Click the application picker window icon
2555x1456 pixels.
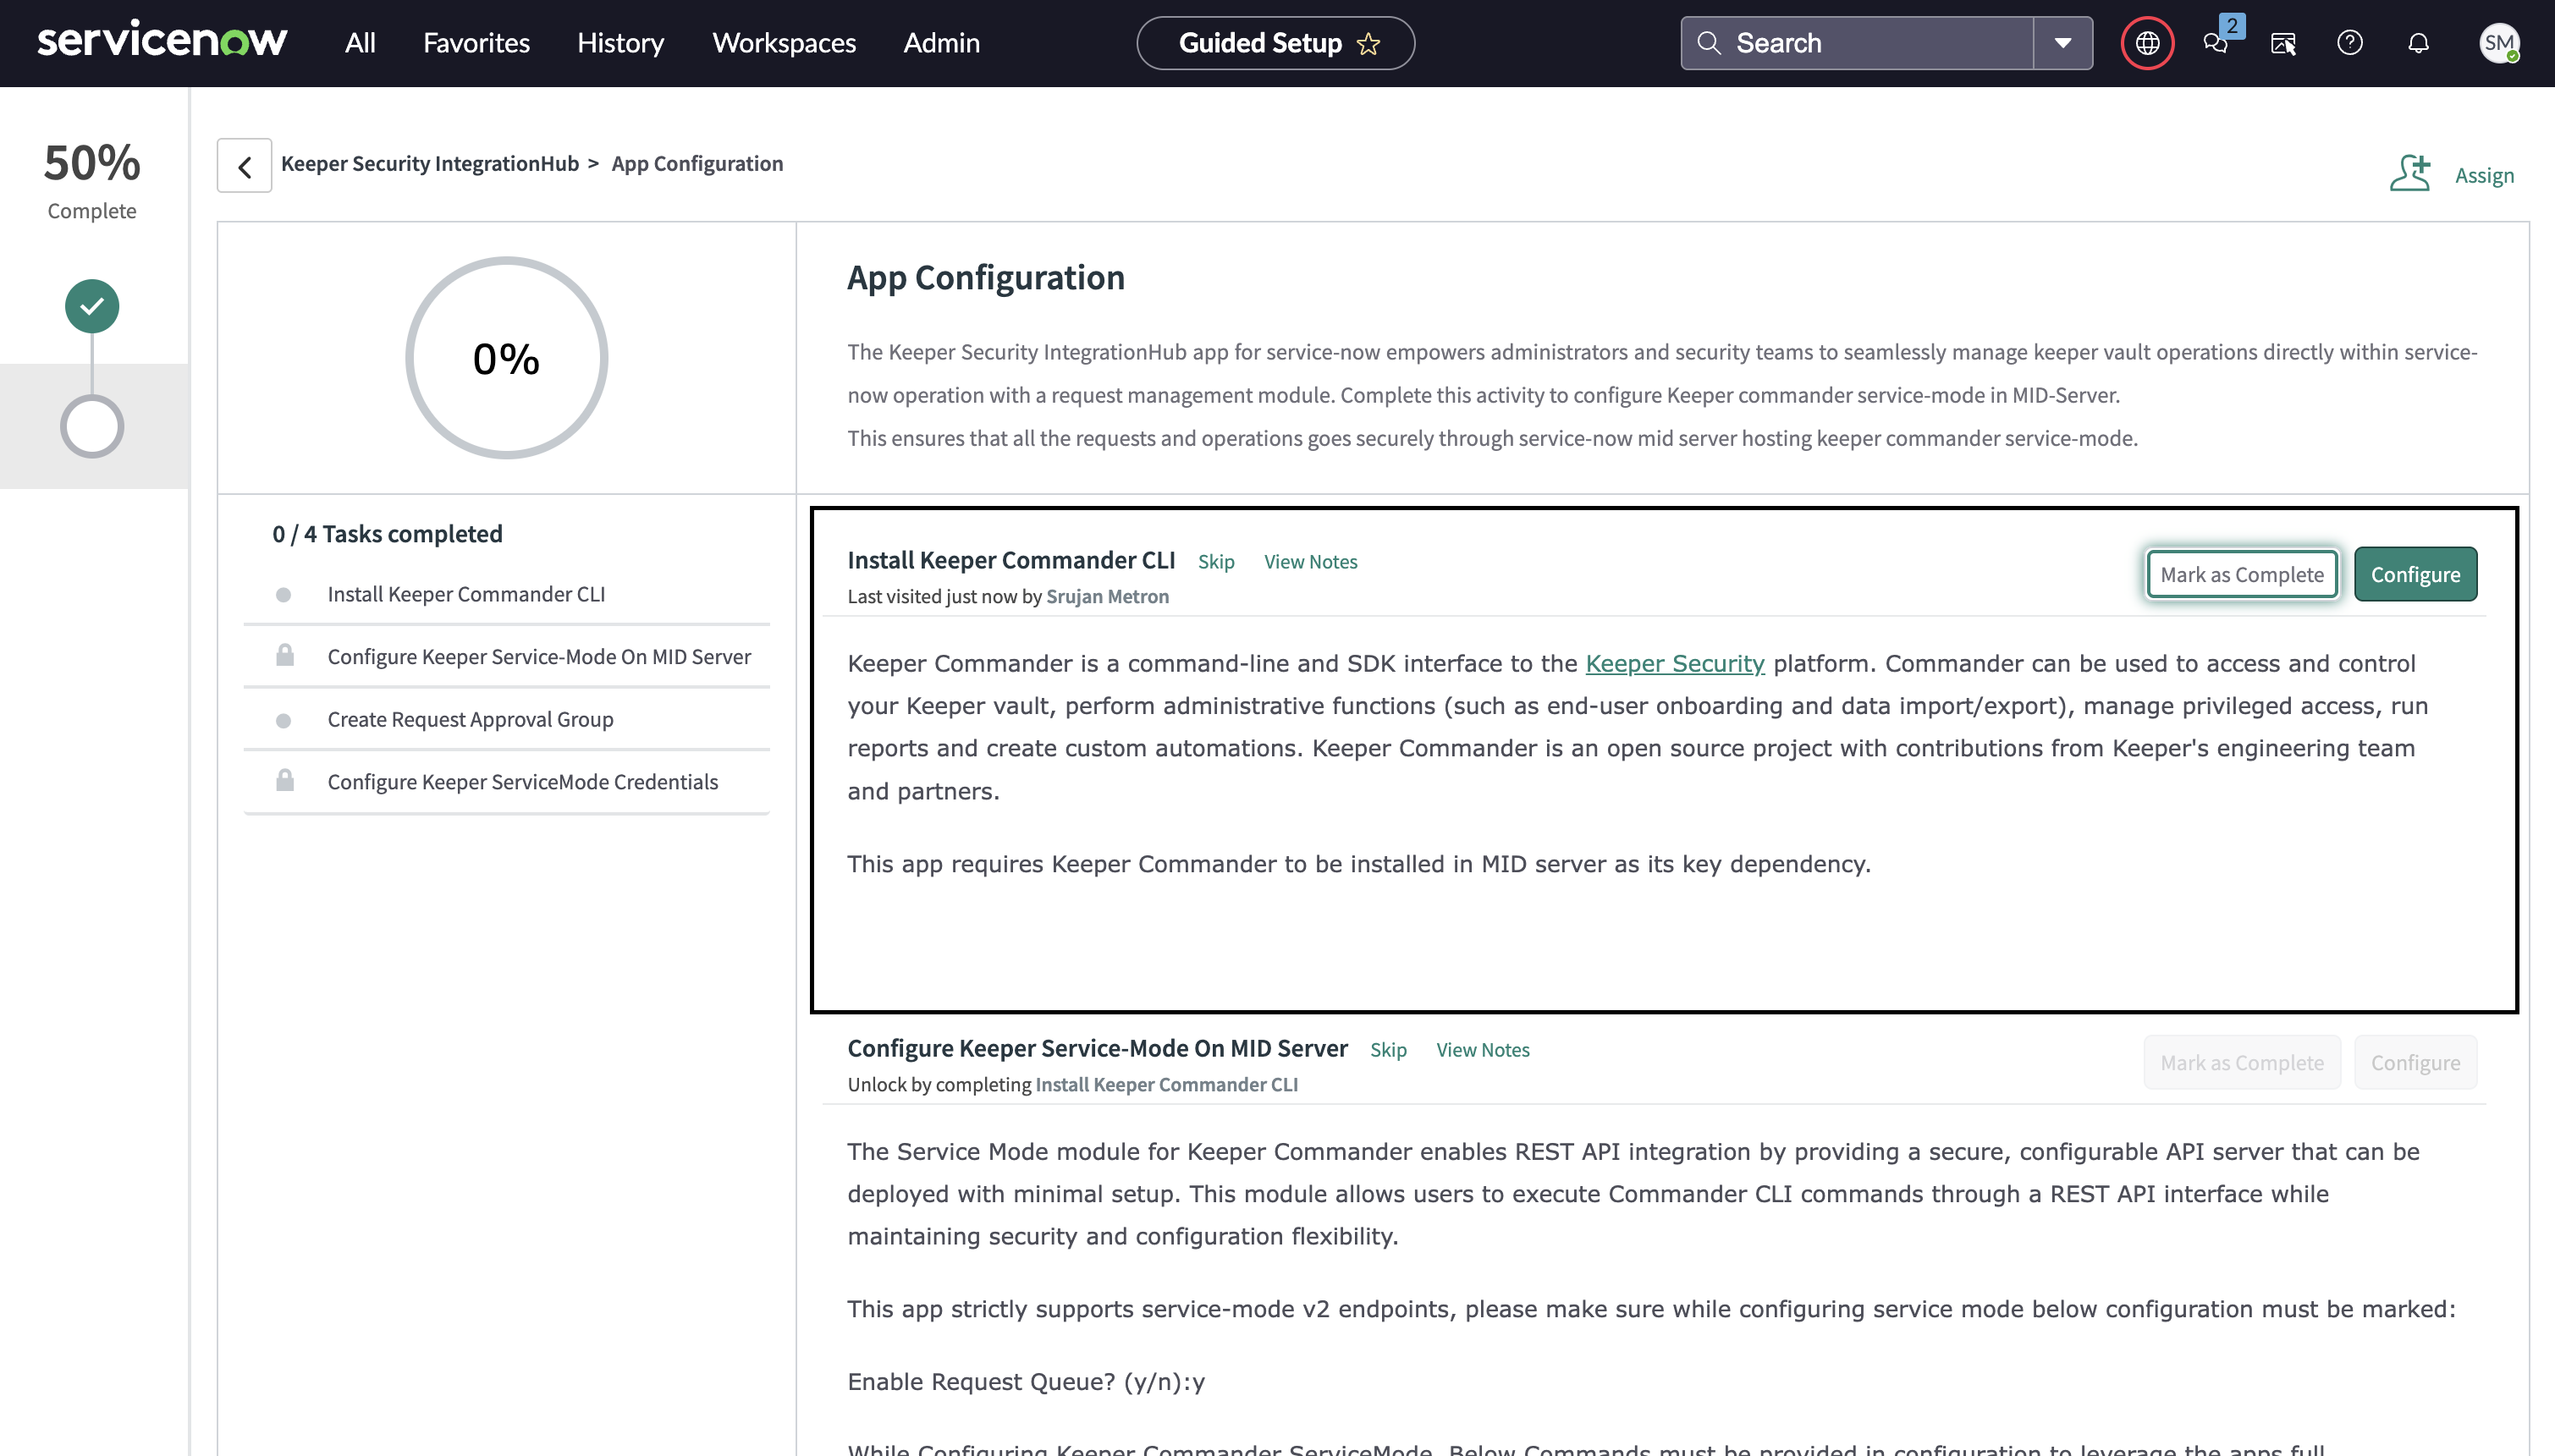coord(2283,43)
